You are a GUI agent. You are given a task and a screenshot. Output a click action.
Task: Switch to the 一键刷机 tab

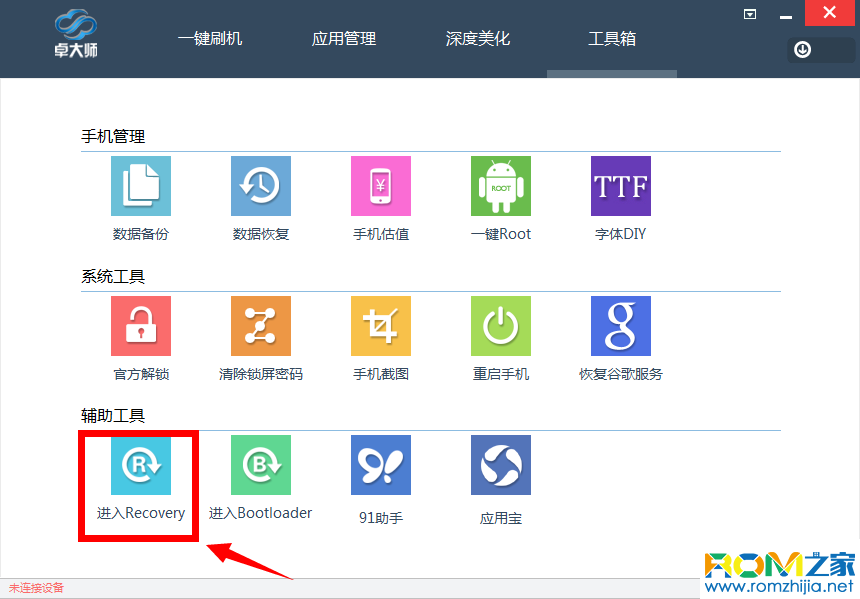pos(210,38)
